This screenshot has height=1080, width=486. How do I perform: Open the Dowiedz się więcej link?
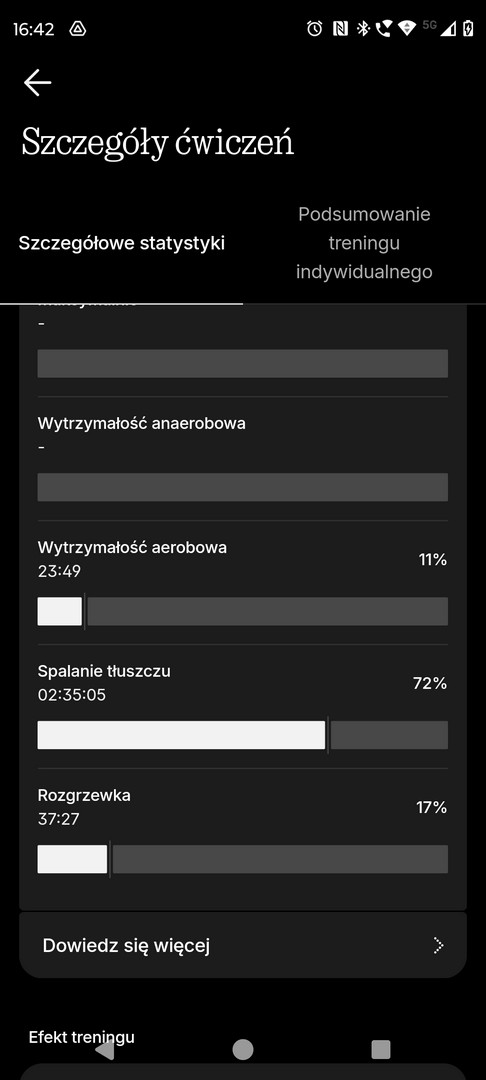243,945
